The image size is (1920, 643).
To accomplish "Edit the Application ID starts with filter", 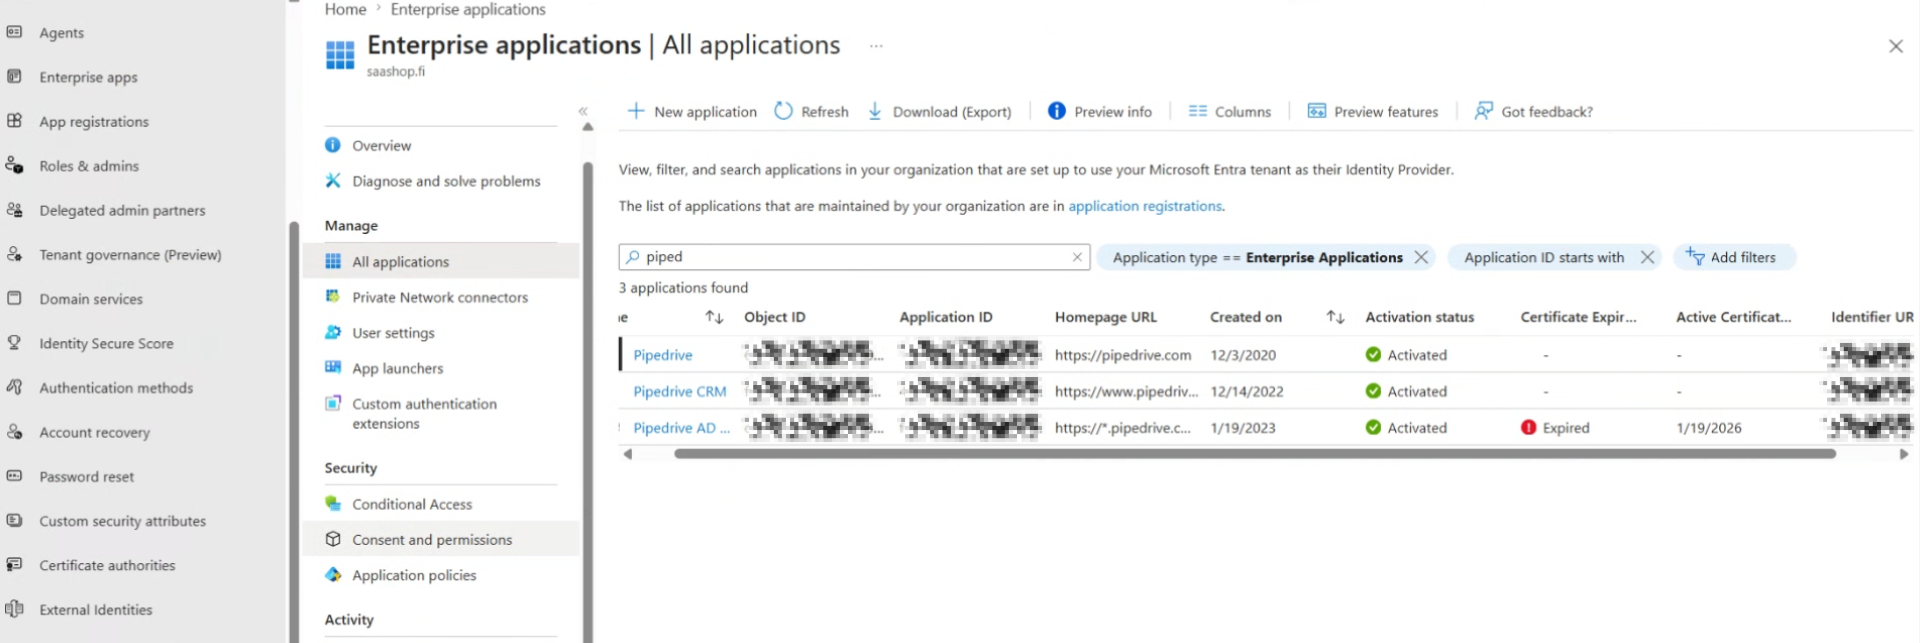I will [1544, 257].
